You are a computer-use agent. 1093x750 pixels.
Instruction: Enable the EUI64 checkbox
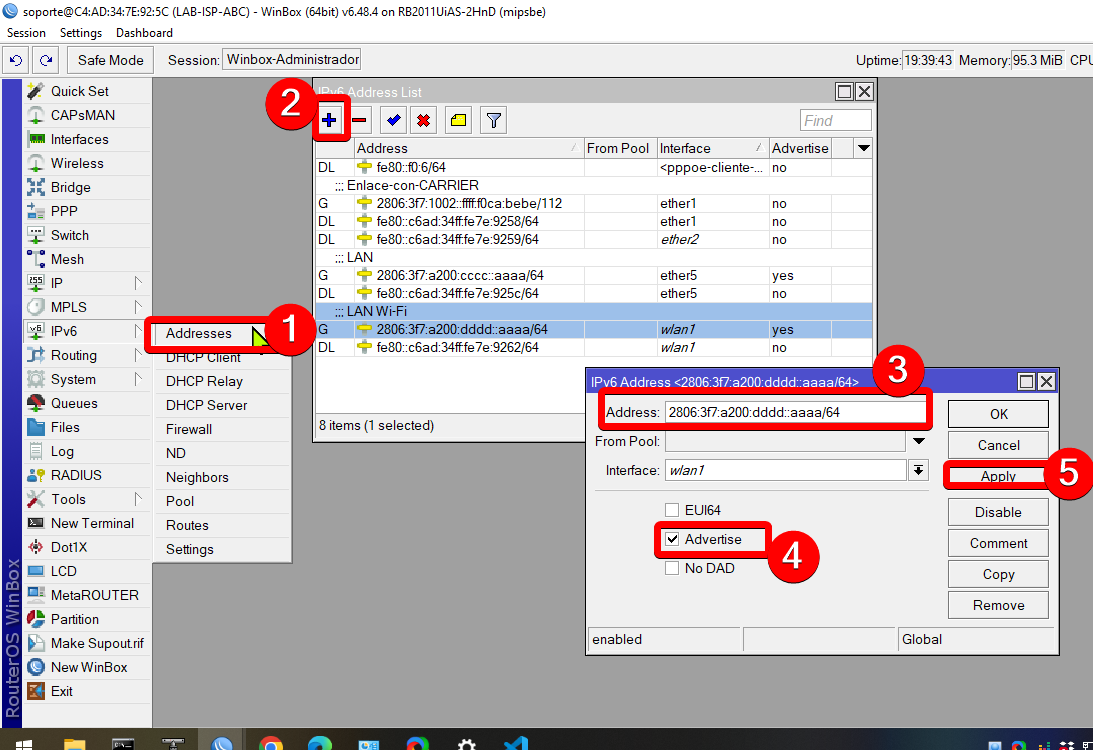tap(671, 510)
